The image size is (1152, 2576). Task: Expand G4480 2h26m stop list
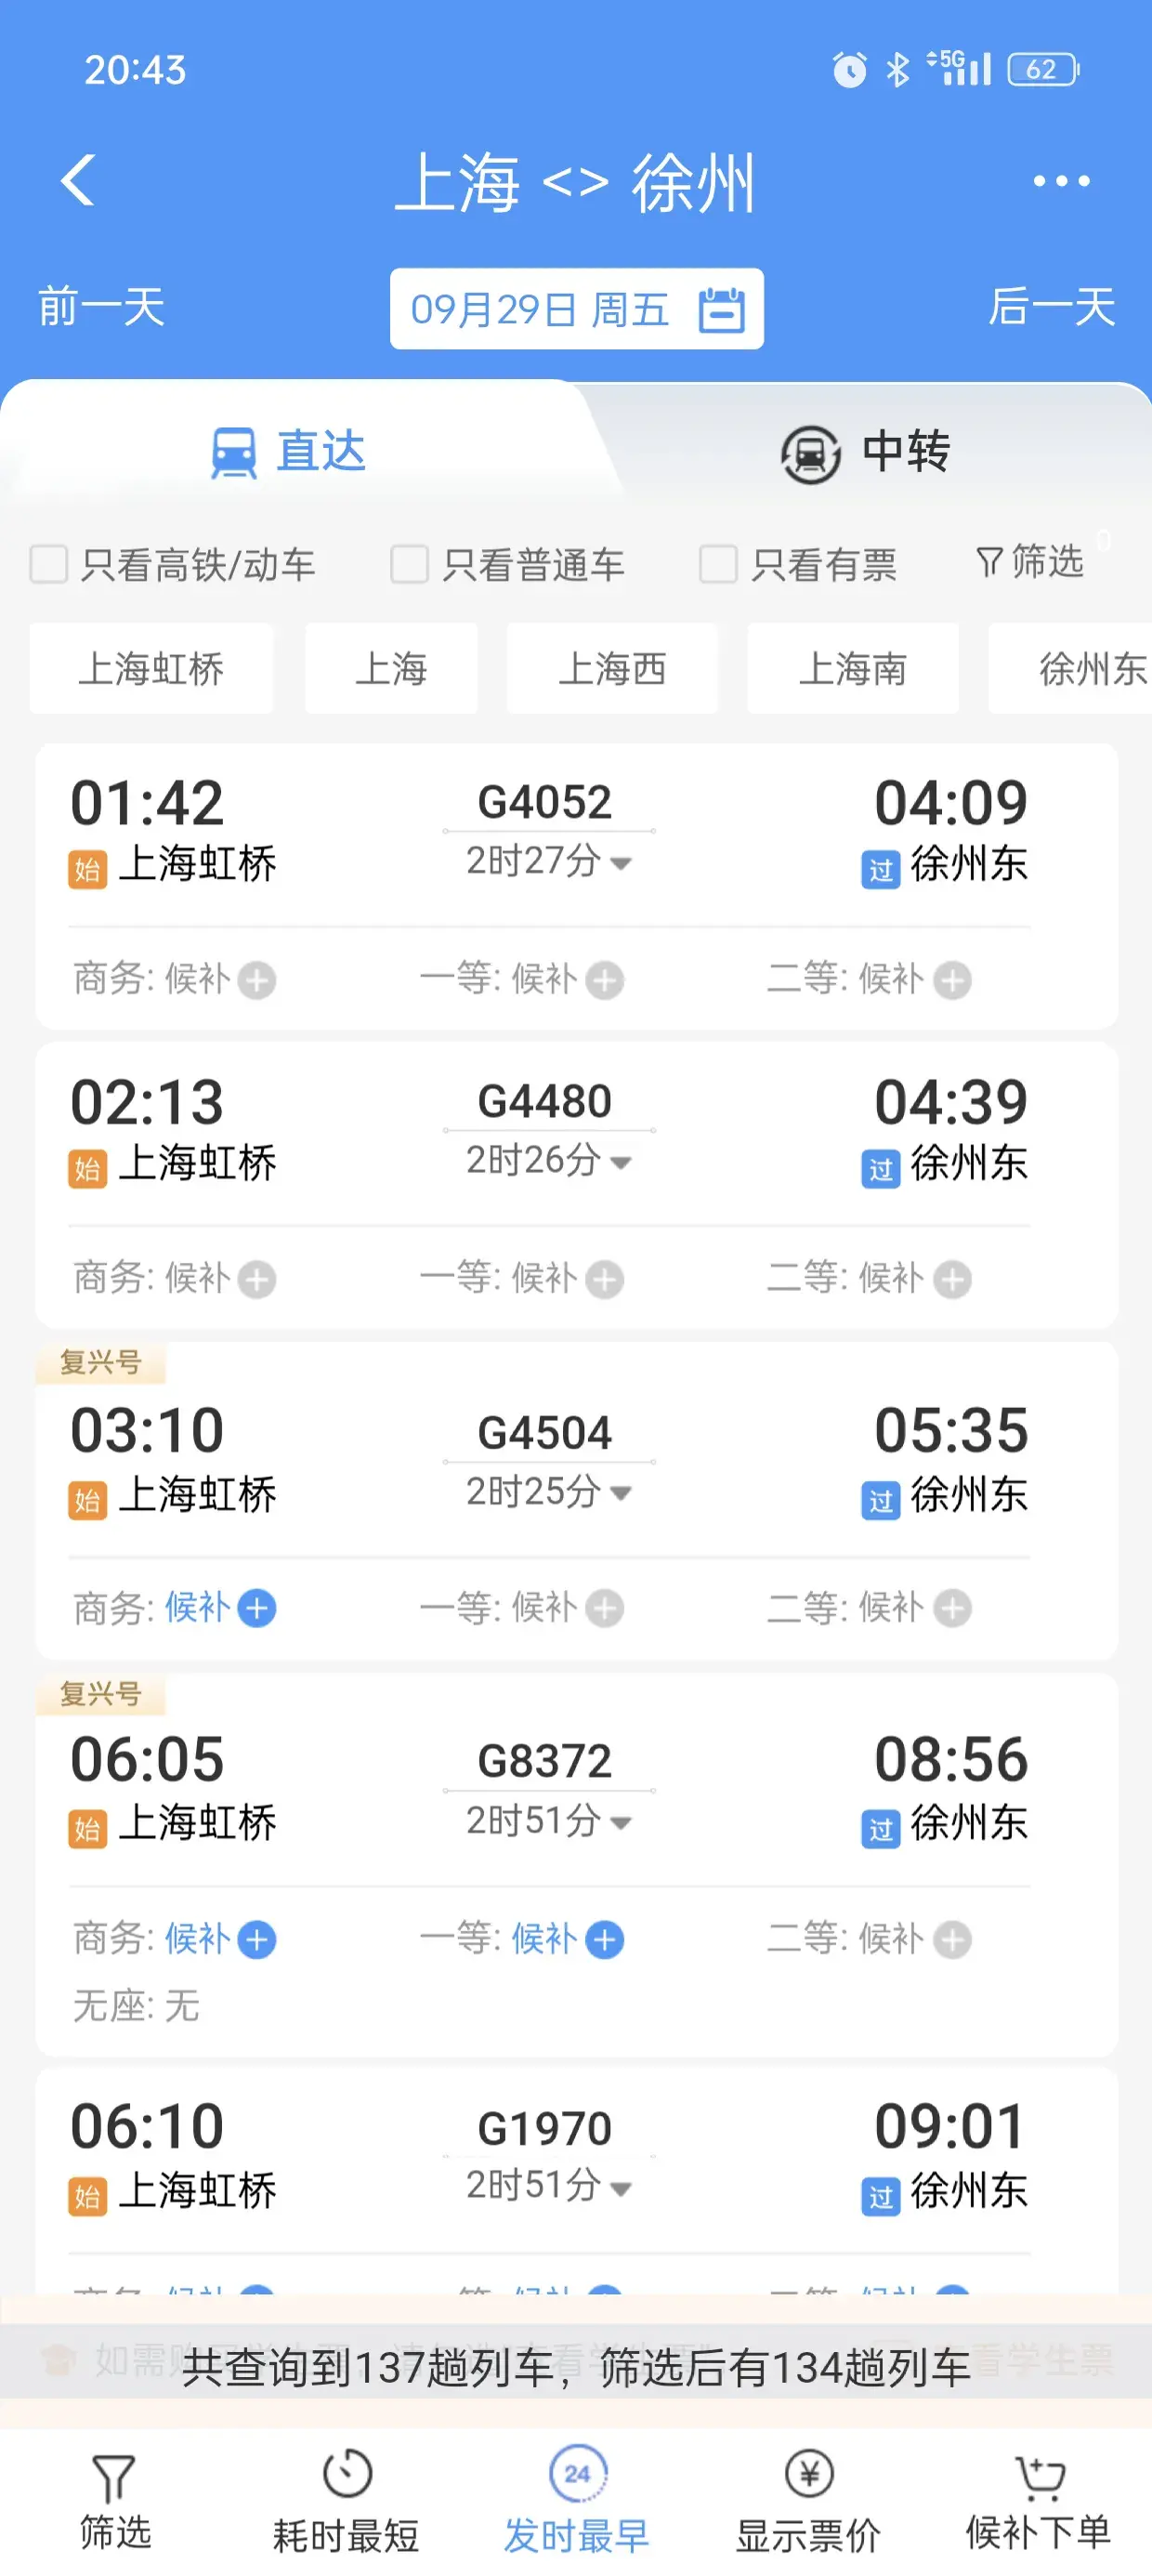(x=620, y=1162)
